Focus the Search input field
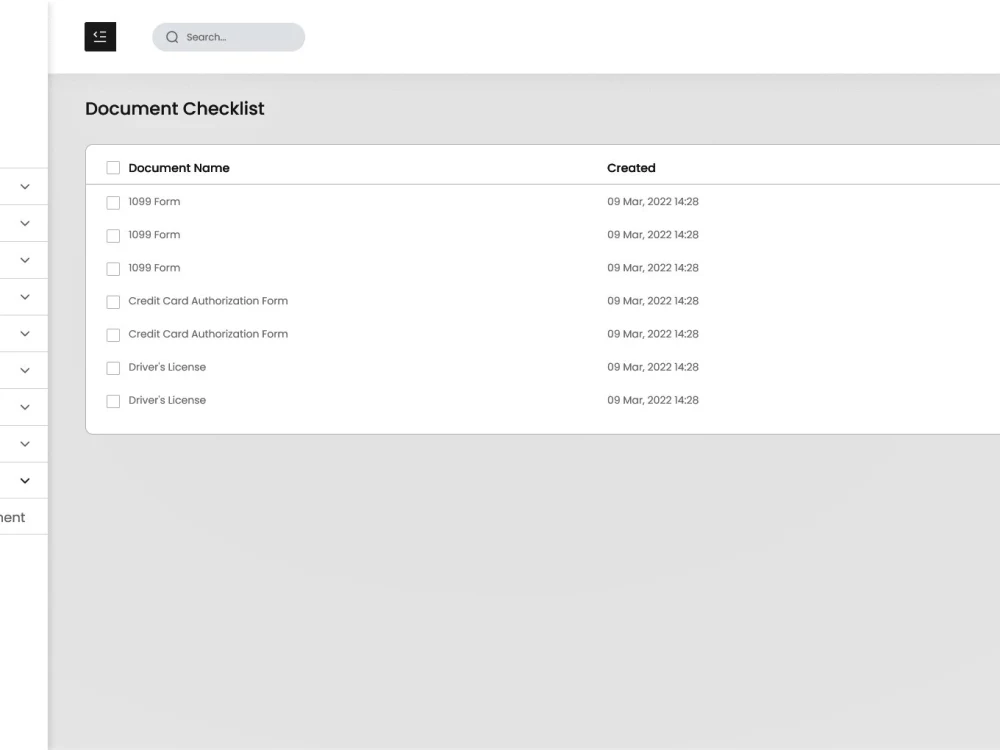The image size is (1000, 750). click(228, 37)
